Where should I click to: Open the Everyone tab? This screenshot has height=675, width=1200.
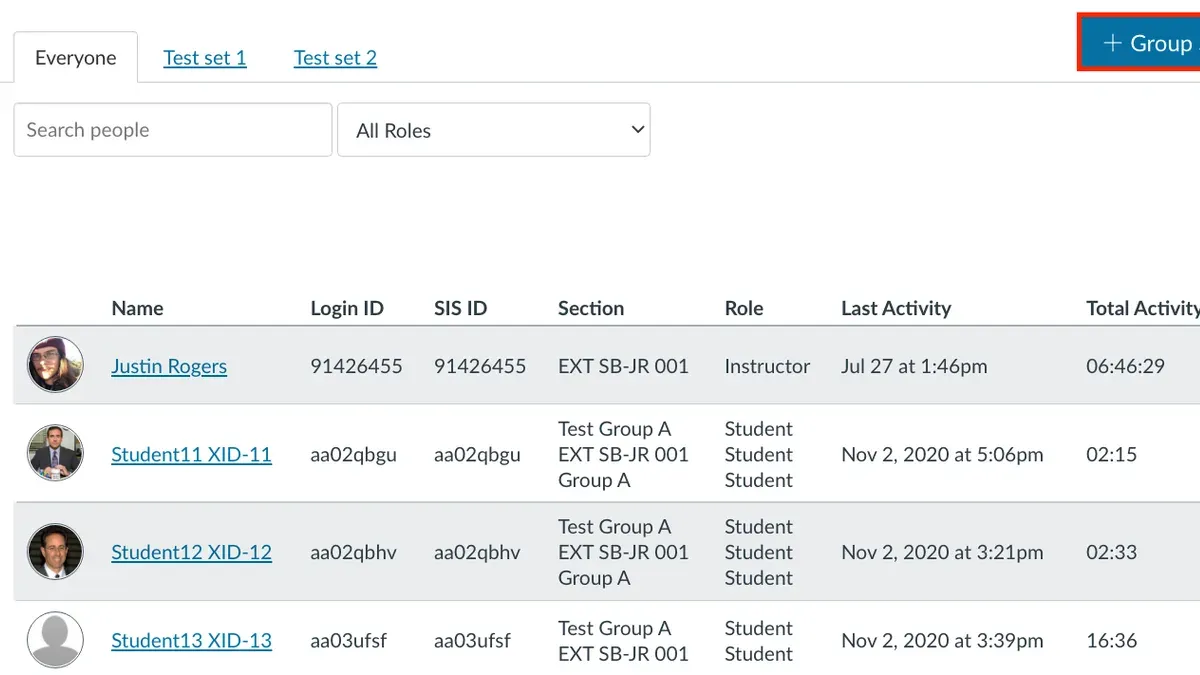(x=75, y=58)
